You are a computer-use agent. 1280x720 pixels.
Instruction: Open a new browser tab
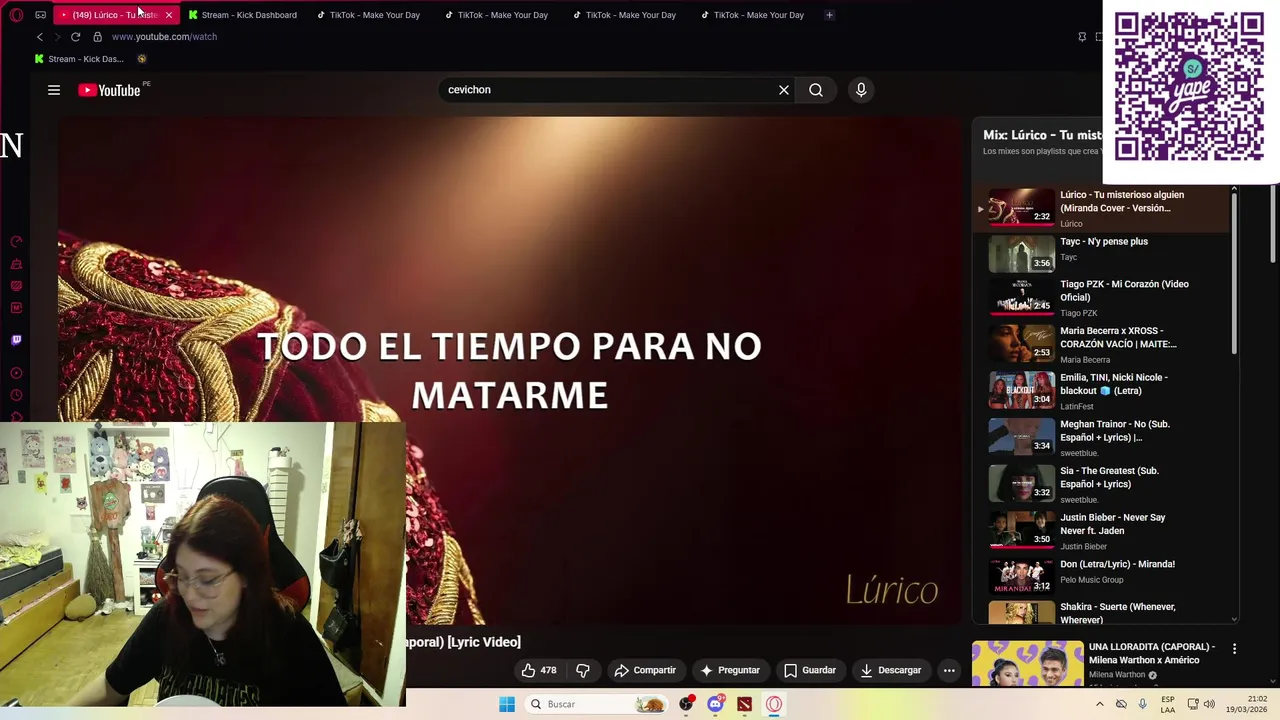(x=829, y=15)
